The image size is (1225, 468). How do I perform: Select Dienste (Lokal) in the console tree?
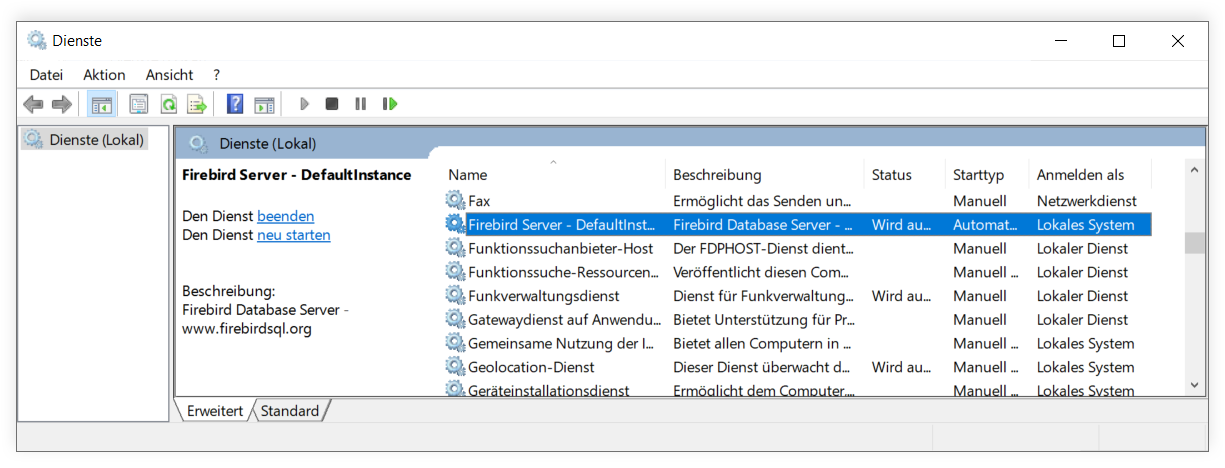[x=97, y=140]
